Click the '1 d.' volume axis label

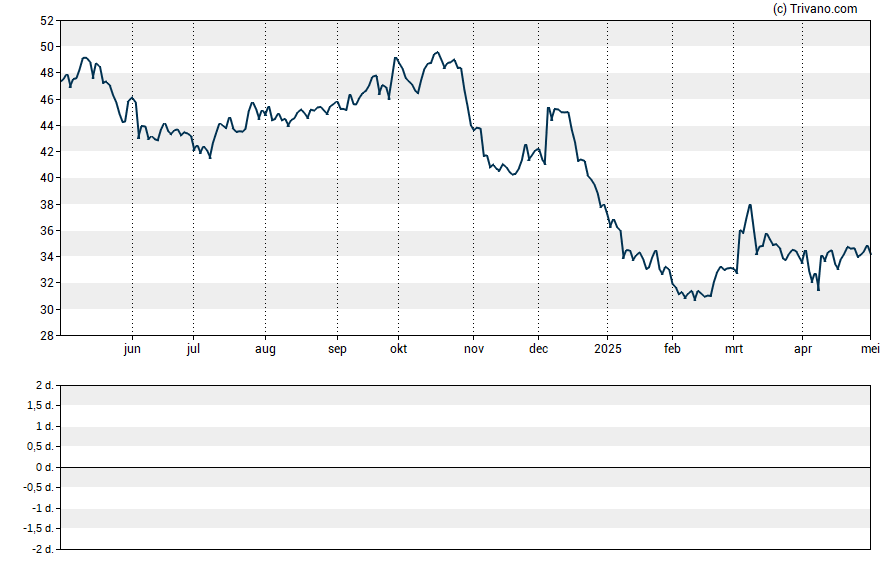(x=45, y=426)
